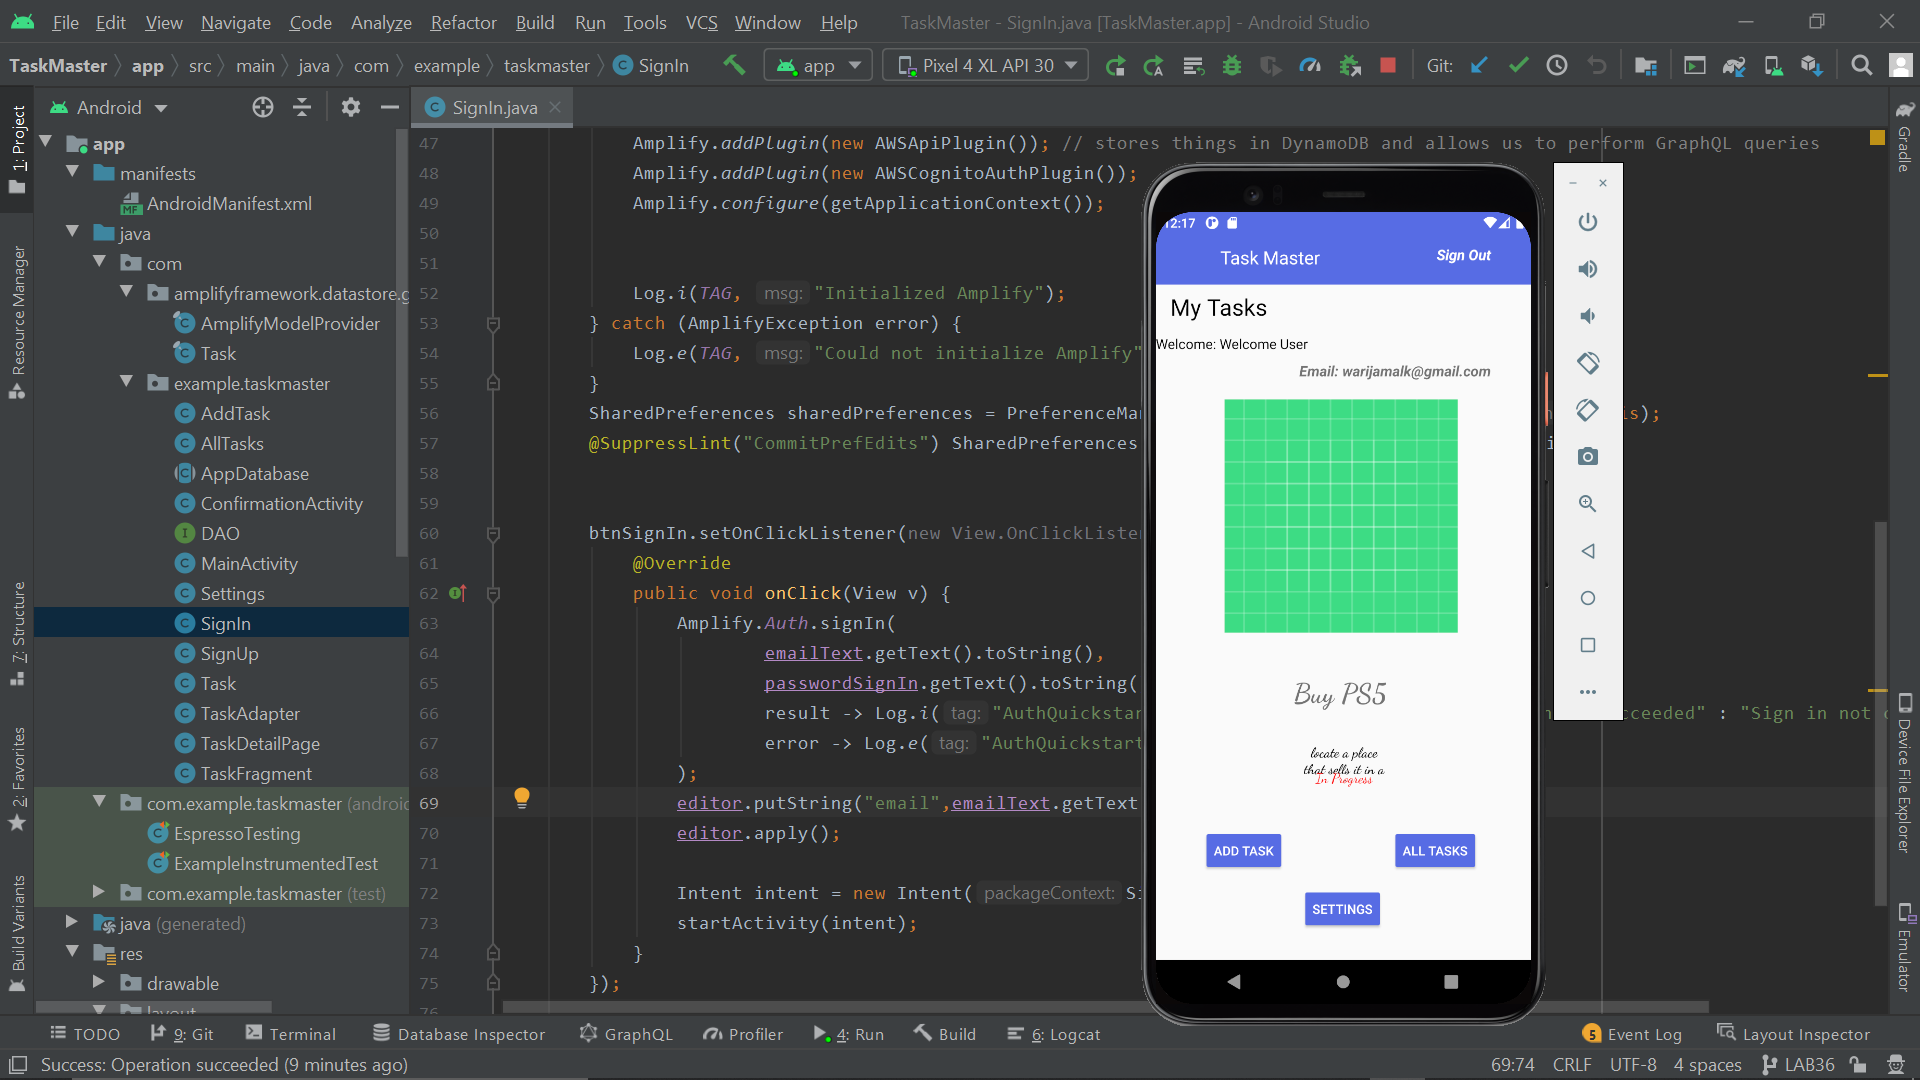Stop the running app with red square
Screen dimensions: 1920x1080
[1387, 66]
